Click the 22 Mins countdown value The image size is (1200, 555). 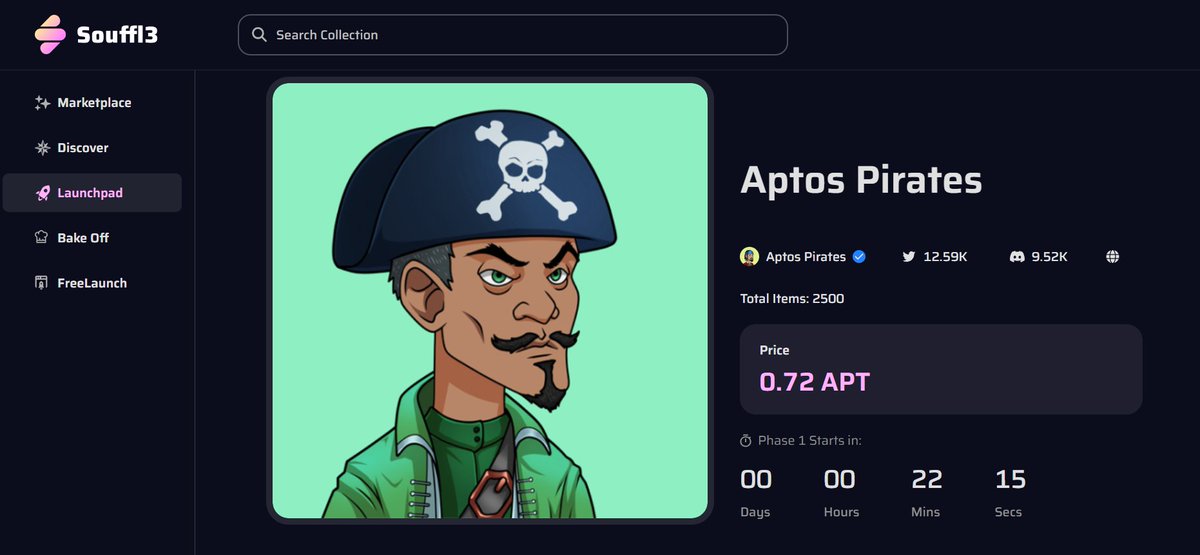927,480
